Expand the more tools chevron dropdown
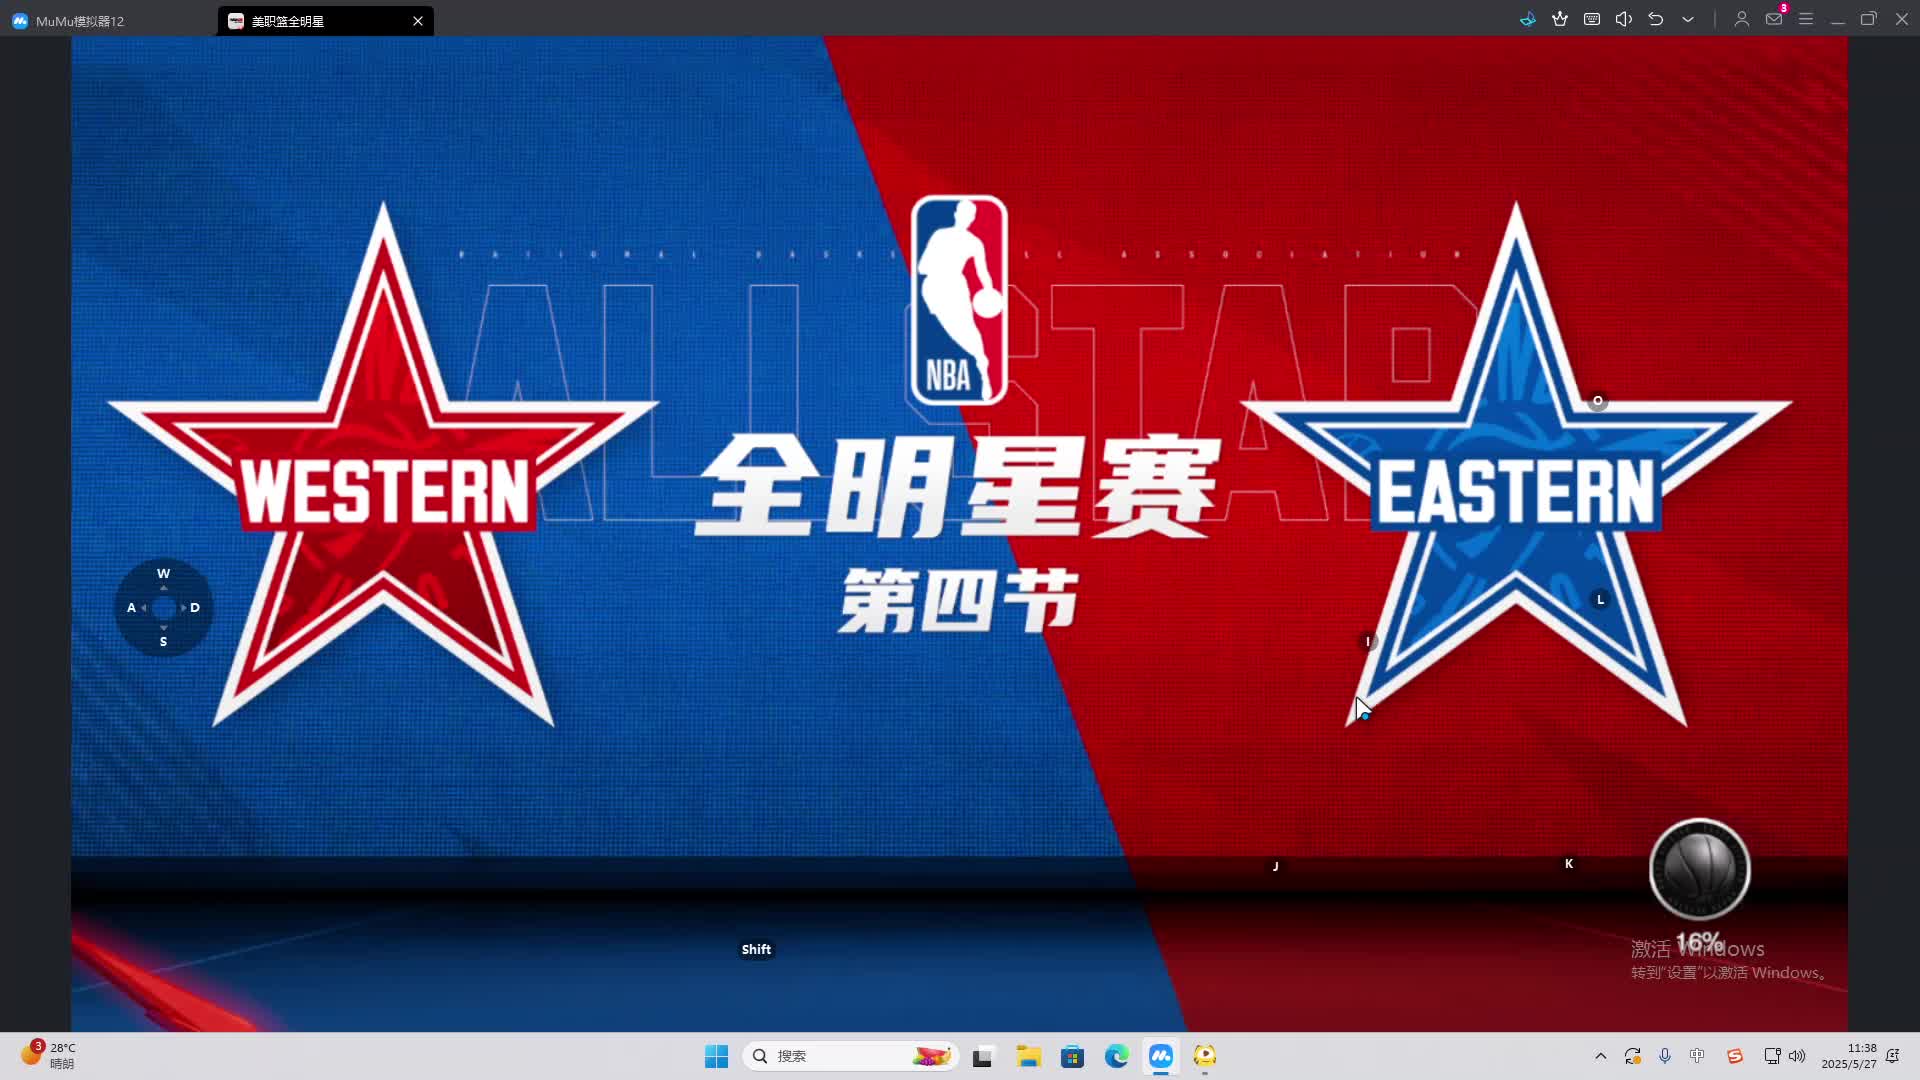 (1688, 19)
